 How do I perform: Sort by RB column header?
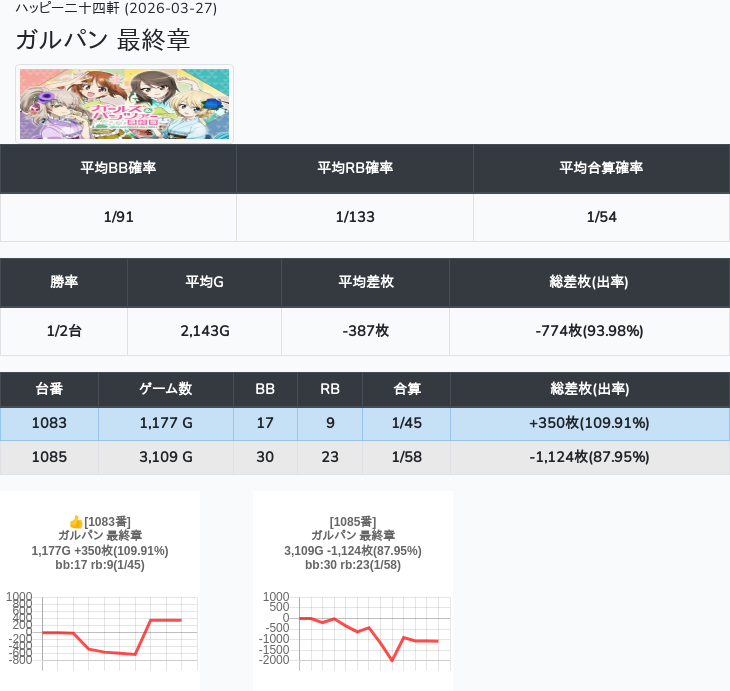tap(329, 389)
